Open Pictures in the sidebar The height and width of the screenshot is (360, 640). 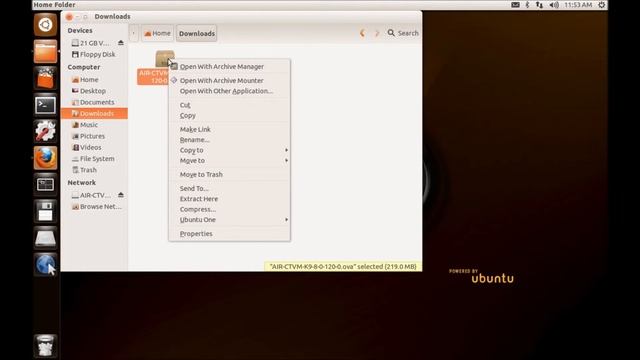tap(89, 136)
